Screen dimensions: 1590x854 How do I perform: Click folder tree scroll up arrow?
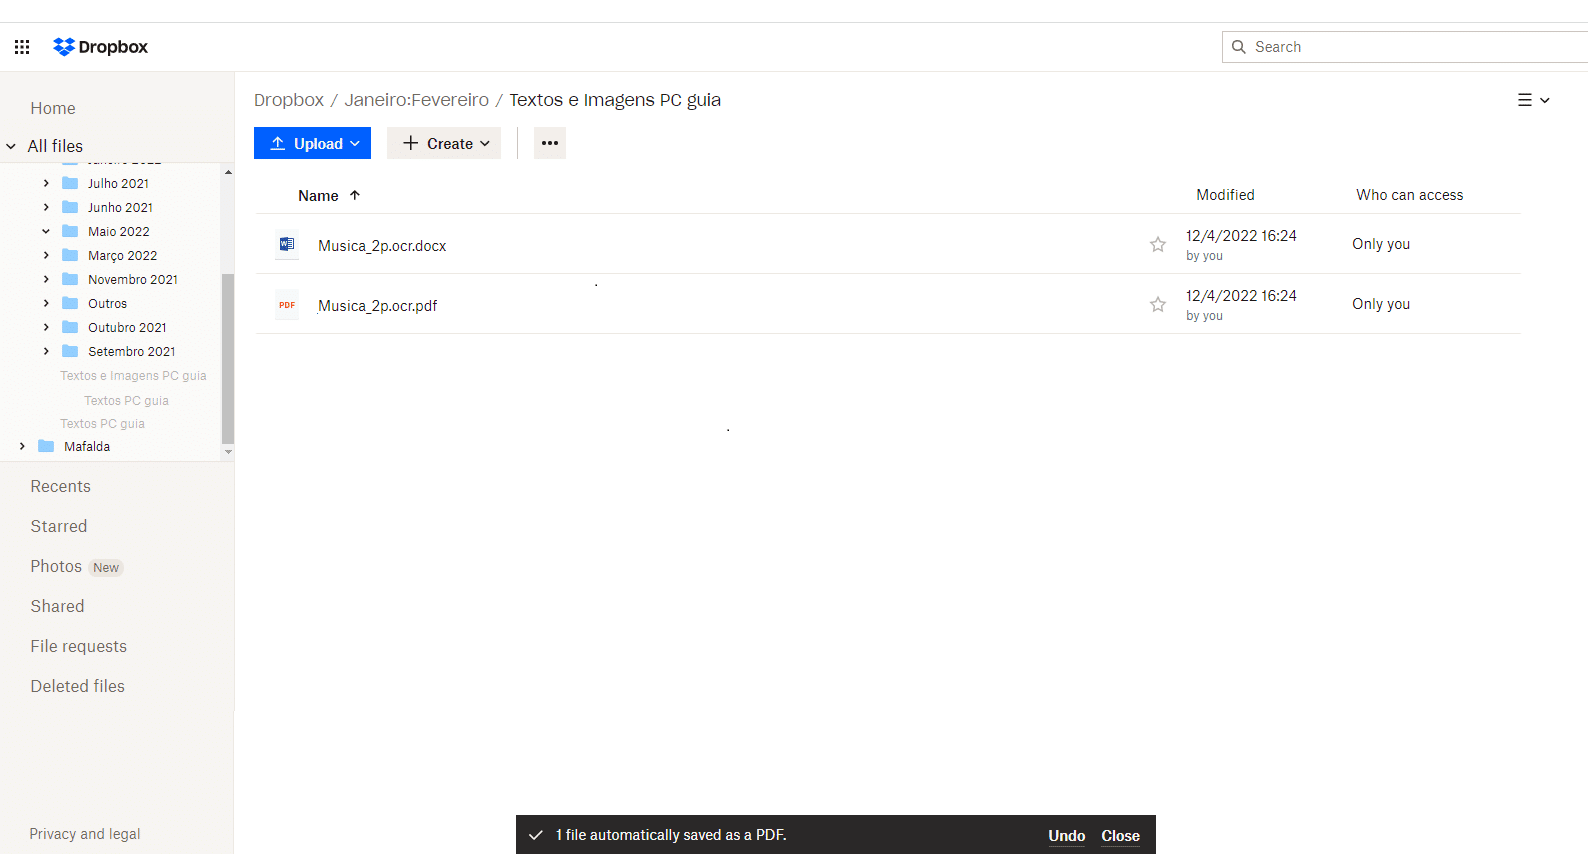pos(228,172)
